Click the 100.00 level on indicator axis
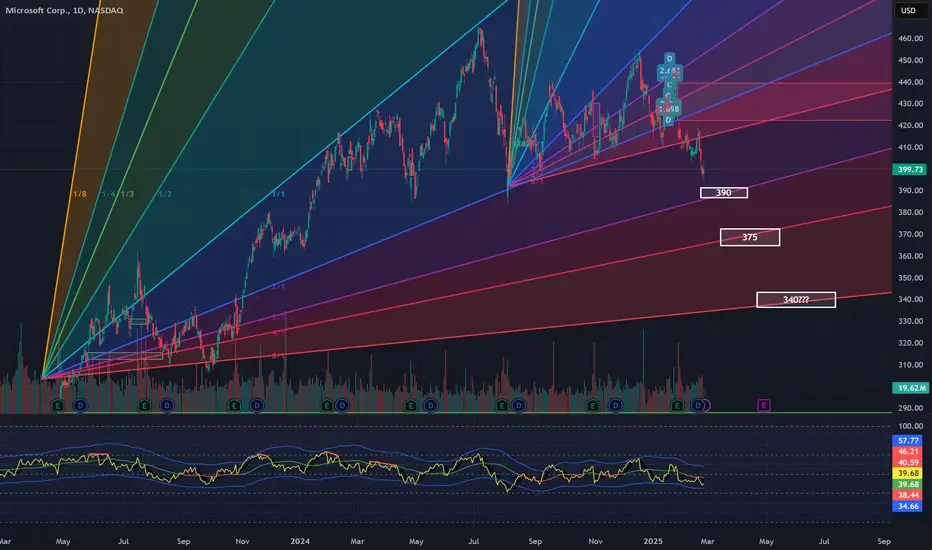Viewport: 932px width, 550px height. 910,426
